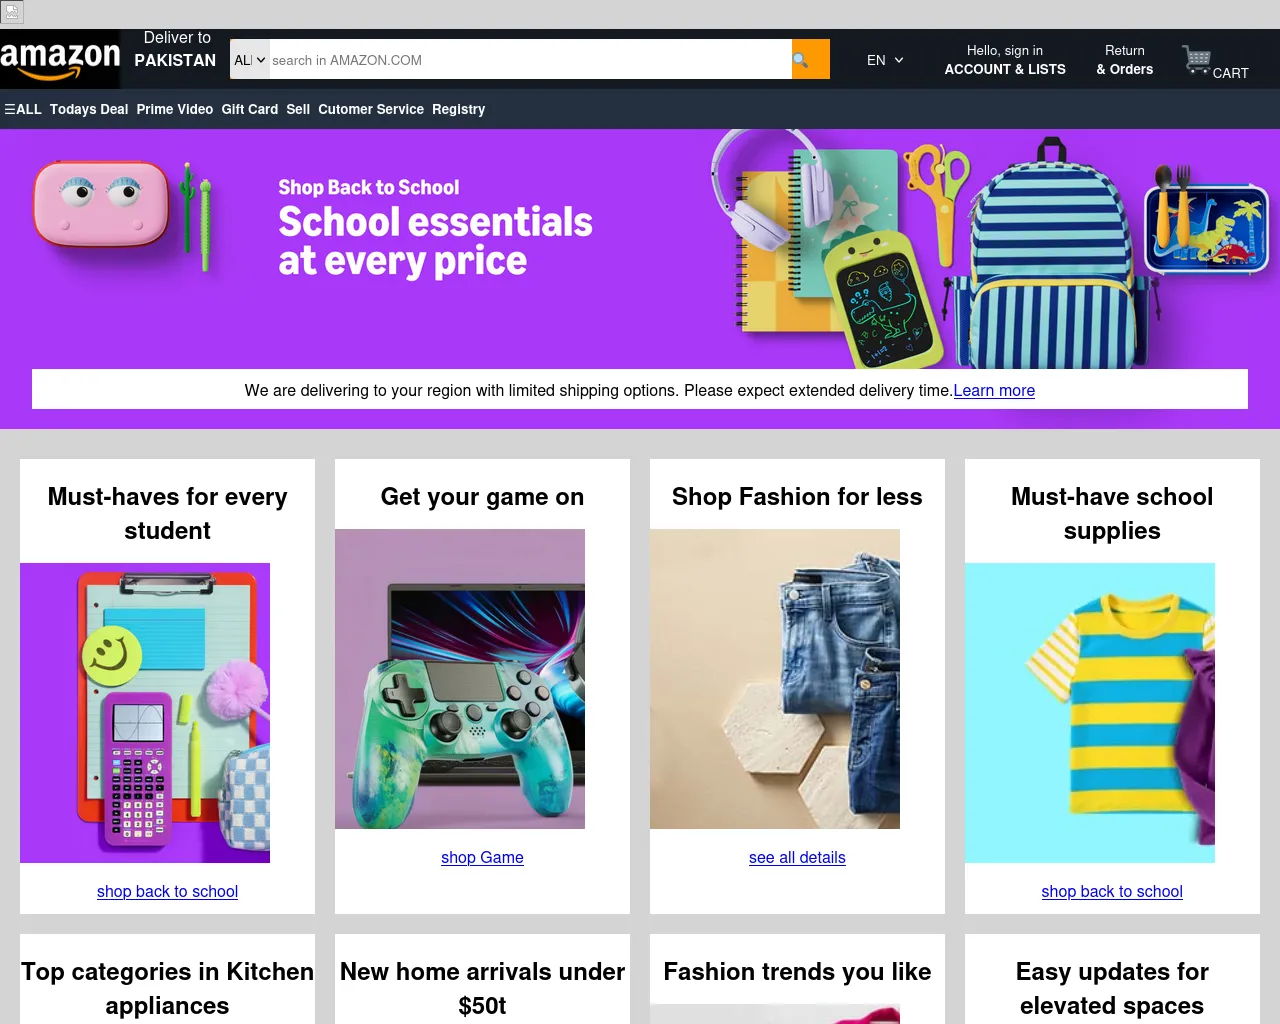This screenshot has width=1280, height=1024.
Task: Click the pink pencil case with eyes
Action: [101, 203]
